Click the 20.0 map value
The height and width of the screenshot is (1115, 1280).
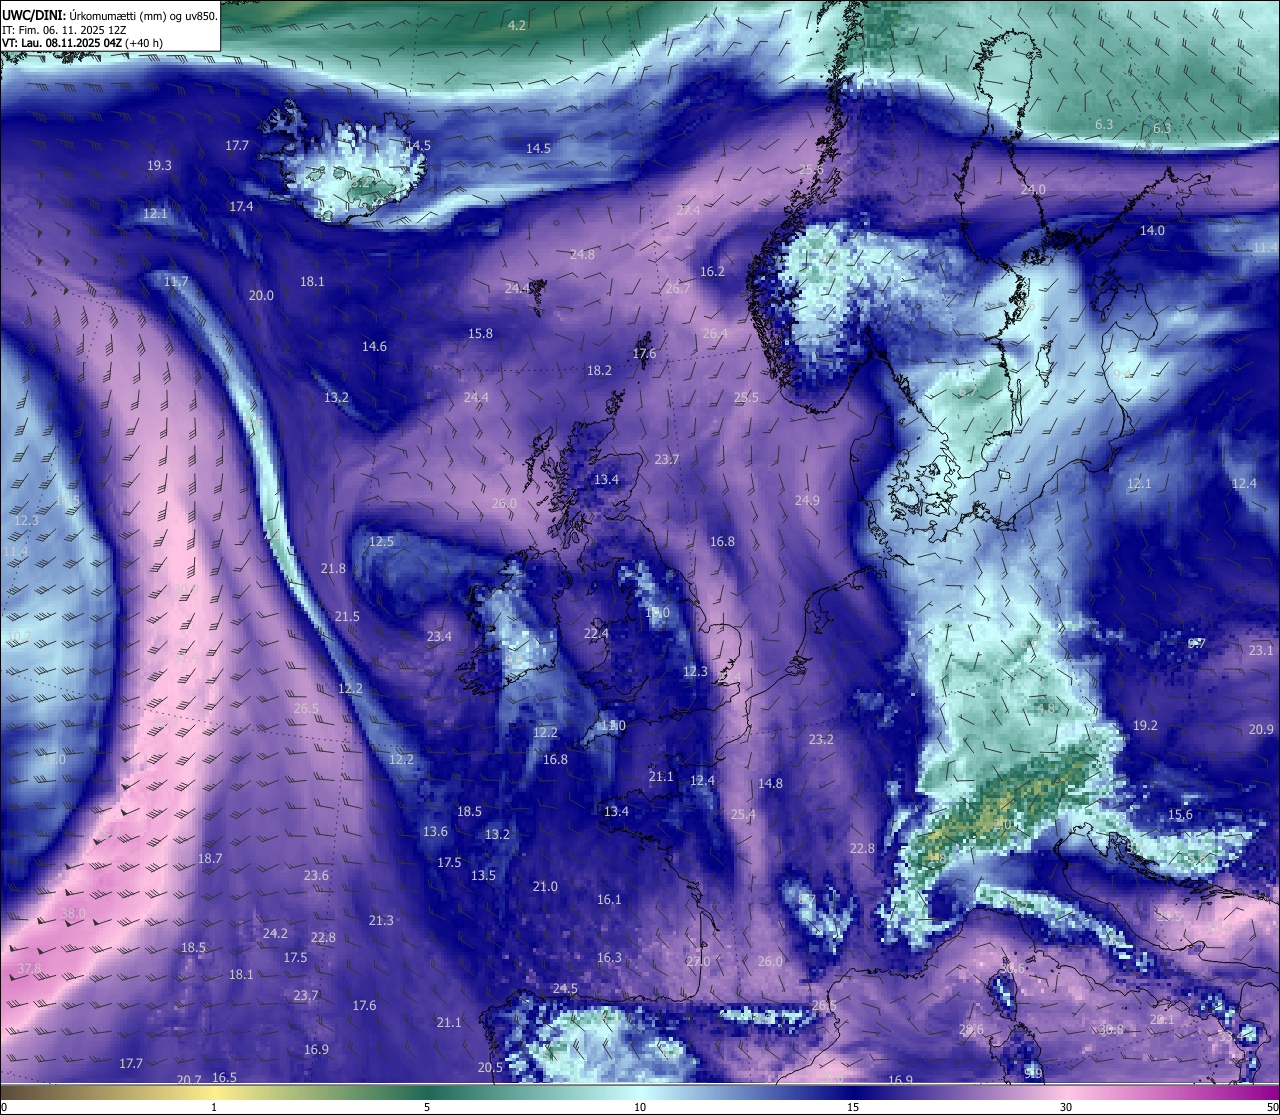[261, 295]
